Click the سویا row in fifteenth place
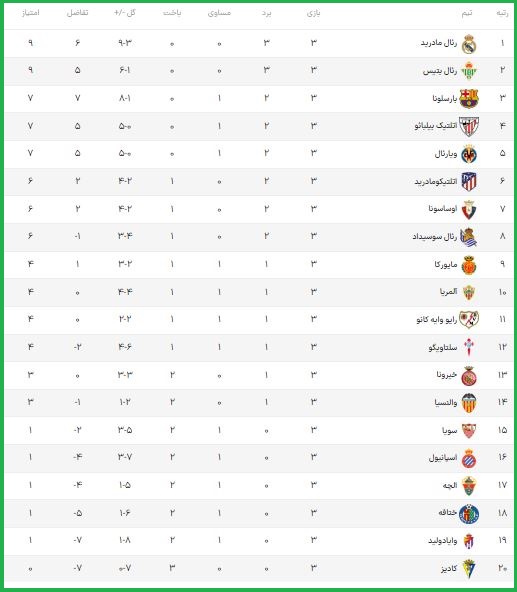Image resolution: width=517 pixels, height=592 pixels. (258, 430)
